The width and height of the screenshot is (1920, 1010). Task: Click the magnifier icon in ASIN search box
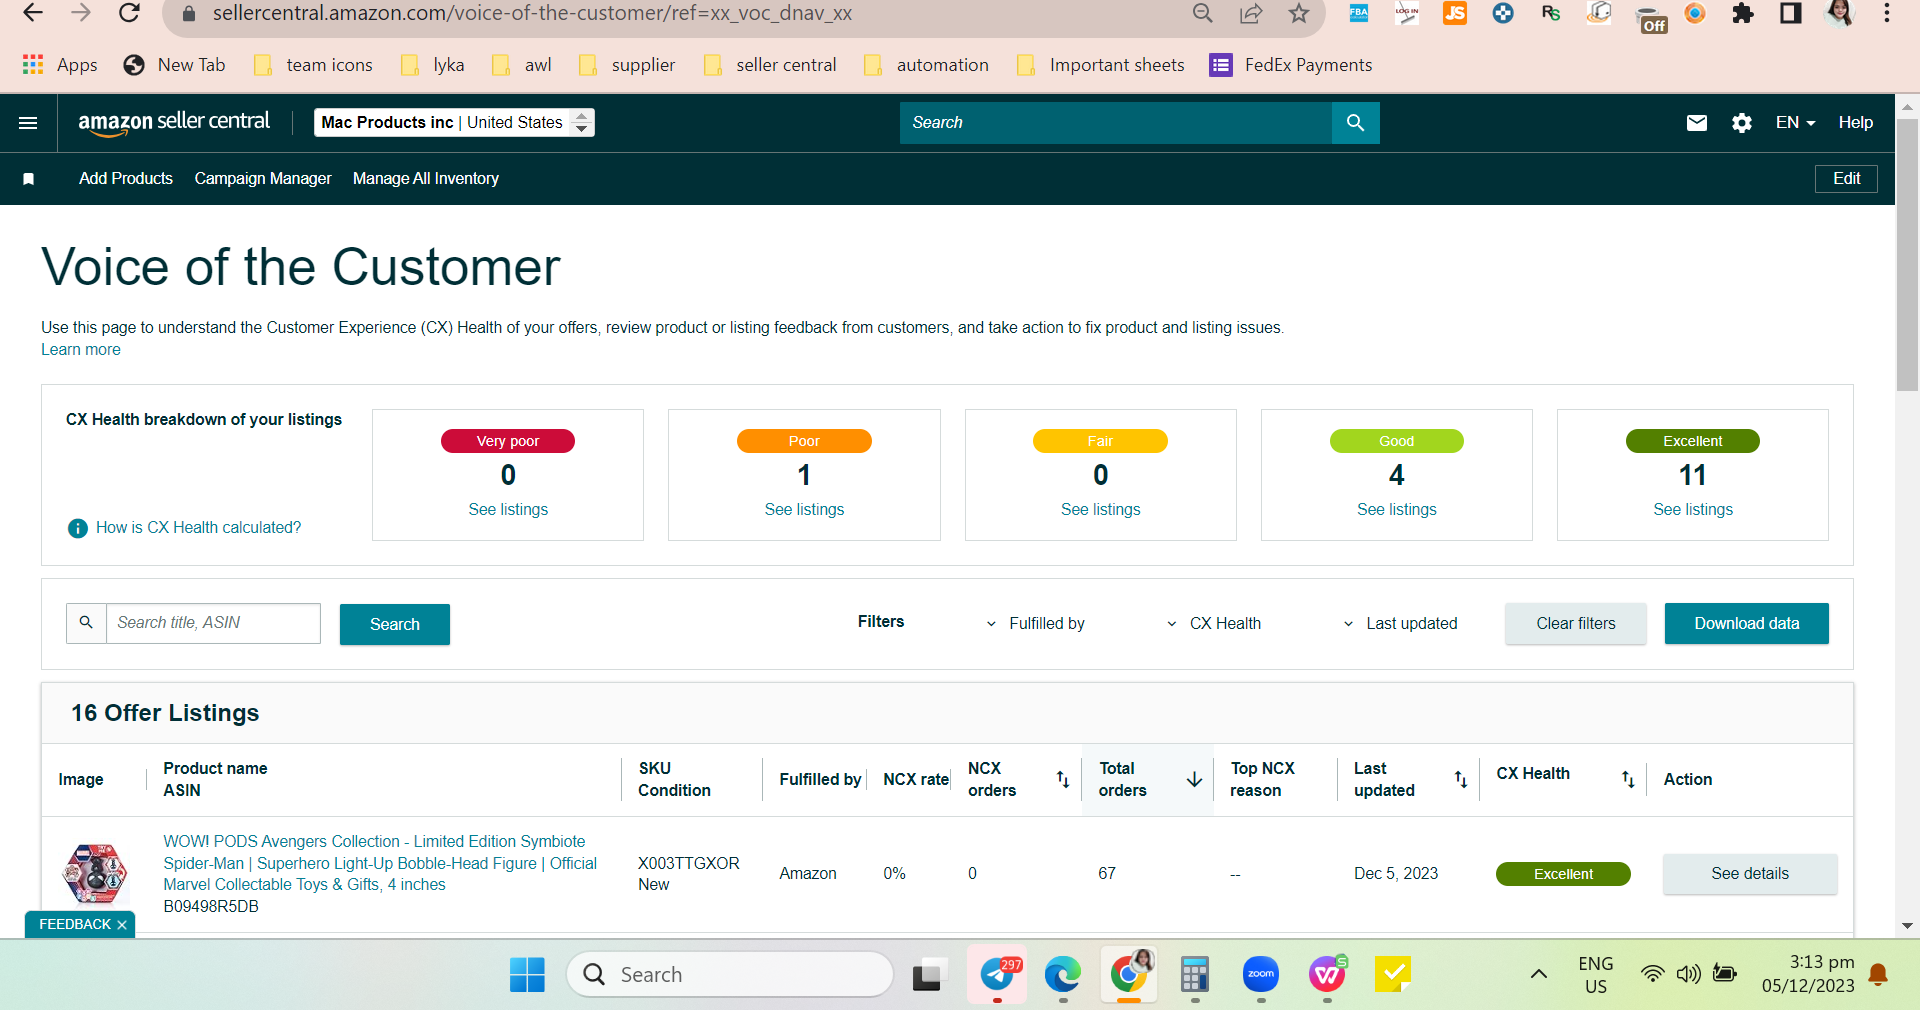coord(86,623)
